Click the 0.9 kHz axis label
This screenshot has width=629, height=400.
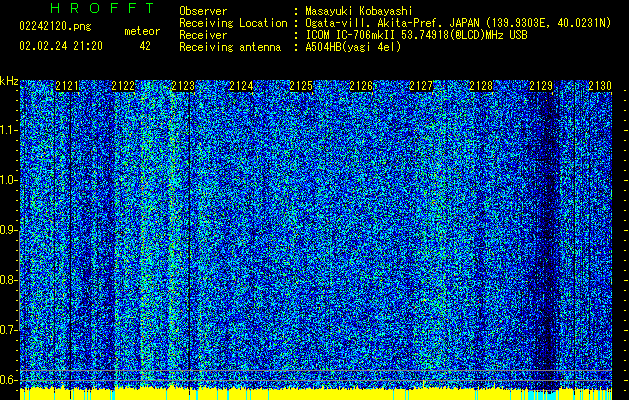pos(8,230)
